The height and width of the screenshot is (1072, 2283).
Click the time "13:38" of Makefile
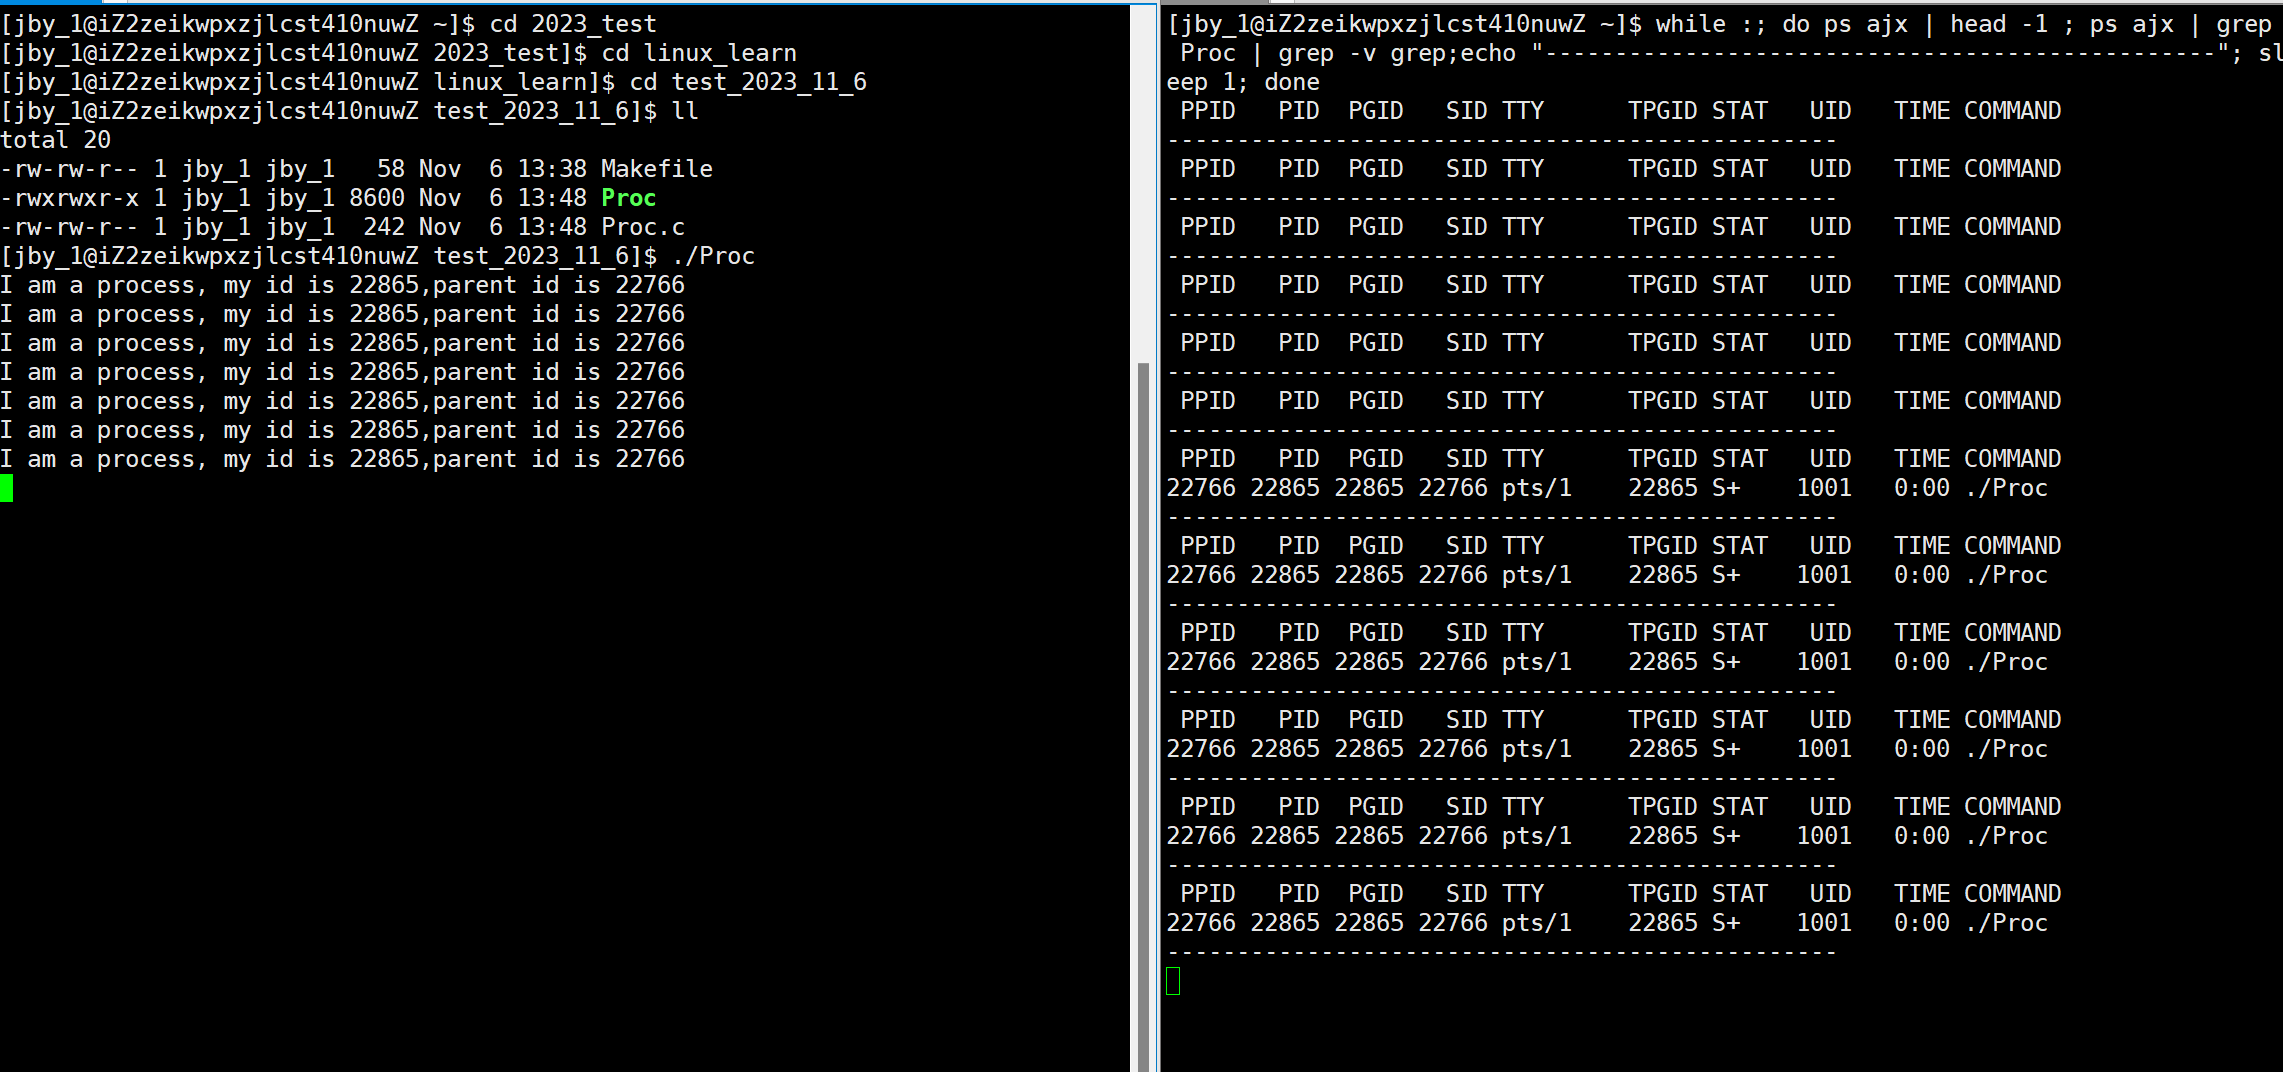click(552, 169)
